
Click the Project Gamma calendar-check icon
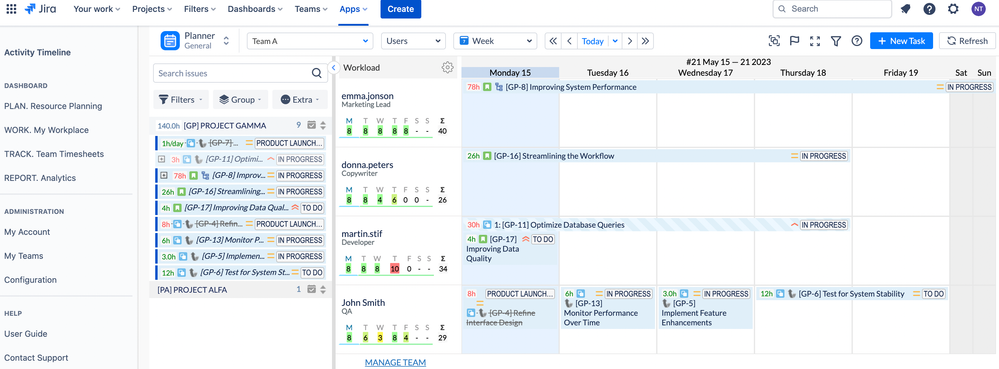pos(312,126)
